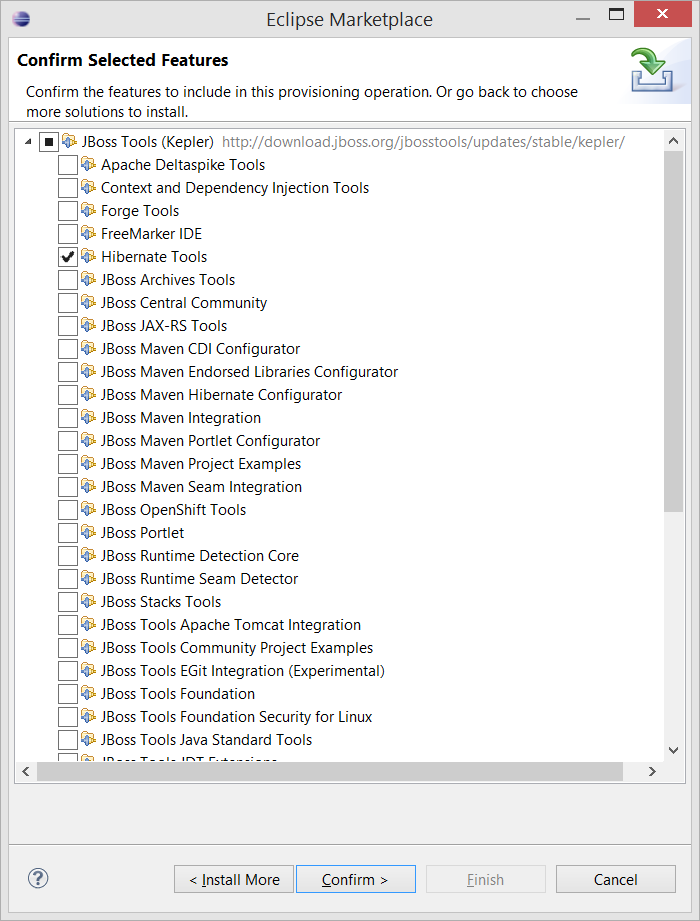This screenshot has height=921, width=700.
Task: Select the JBoss Portlet row label
Action: (x=143, y=533)
